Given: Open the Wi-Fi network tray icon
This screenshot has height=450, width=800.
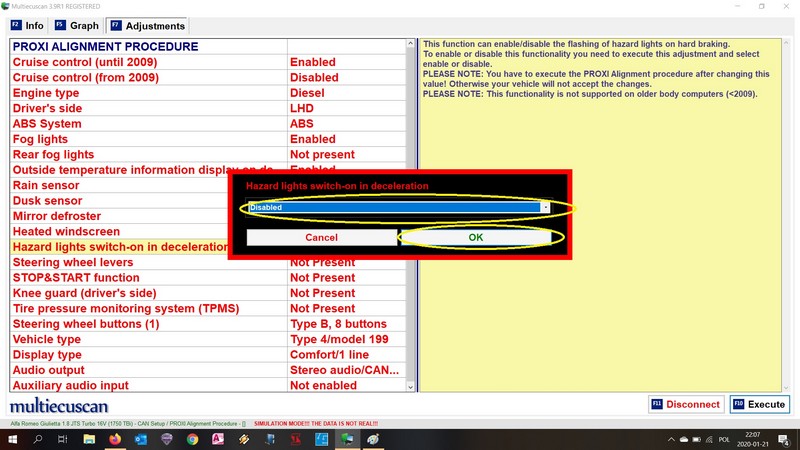Looking at the screenshot, I should tap(709, 439).
